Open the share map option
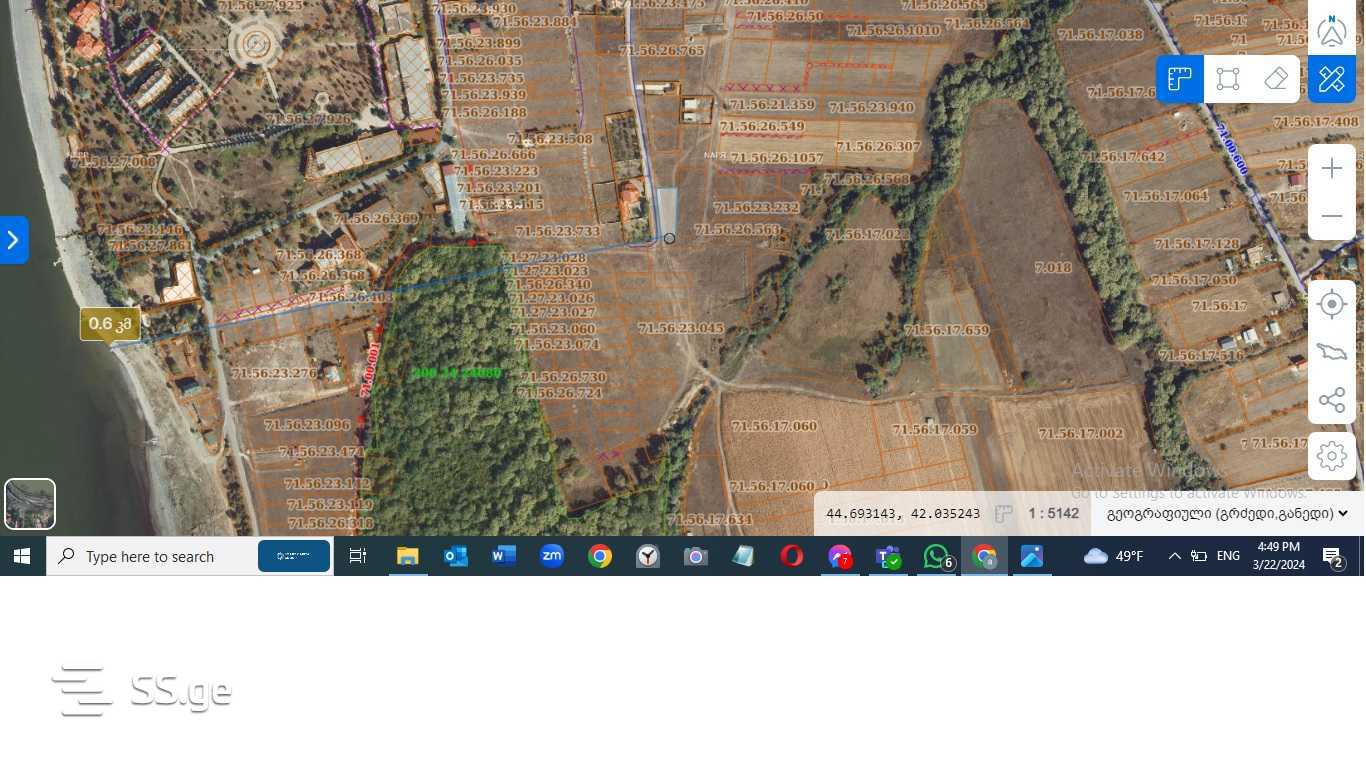This screenshot has width=1366, height=768. [1332, 401]
